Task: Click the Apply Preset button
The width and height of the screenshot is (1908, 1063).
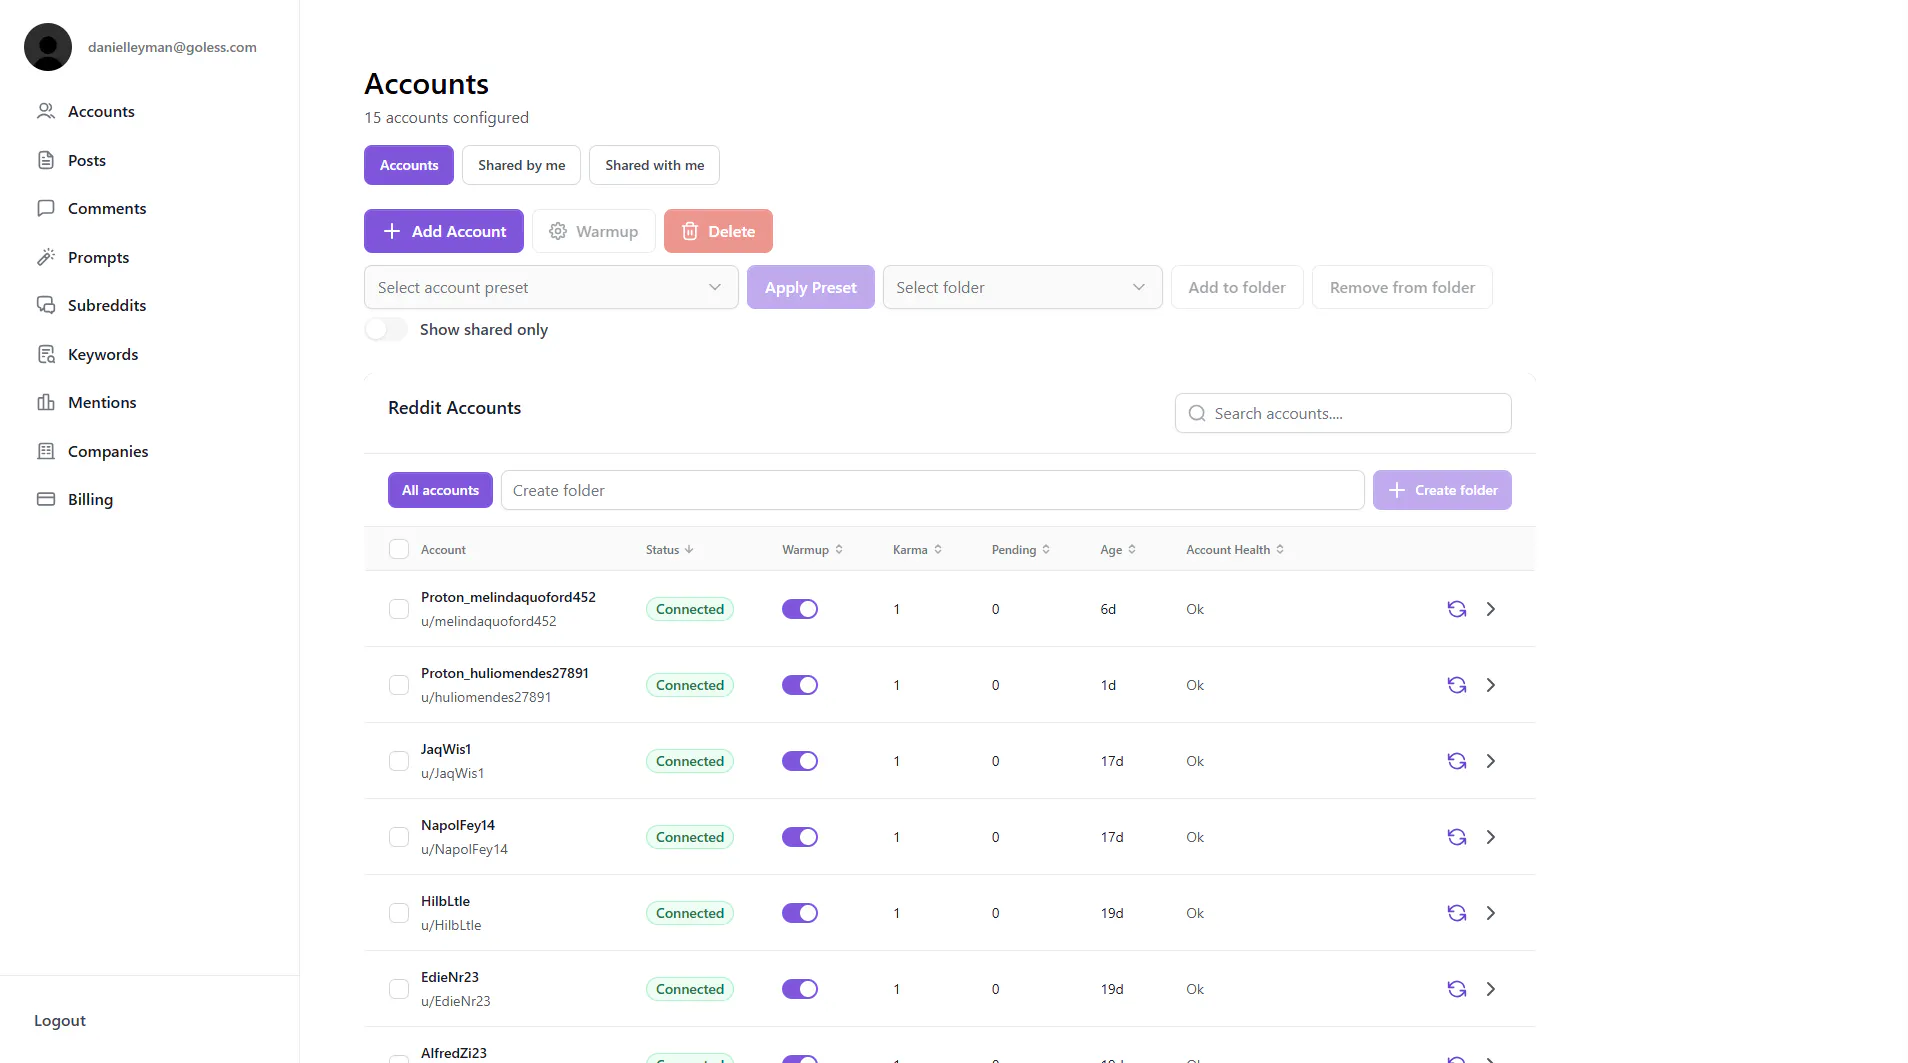Action: (x=811, y=287)
